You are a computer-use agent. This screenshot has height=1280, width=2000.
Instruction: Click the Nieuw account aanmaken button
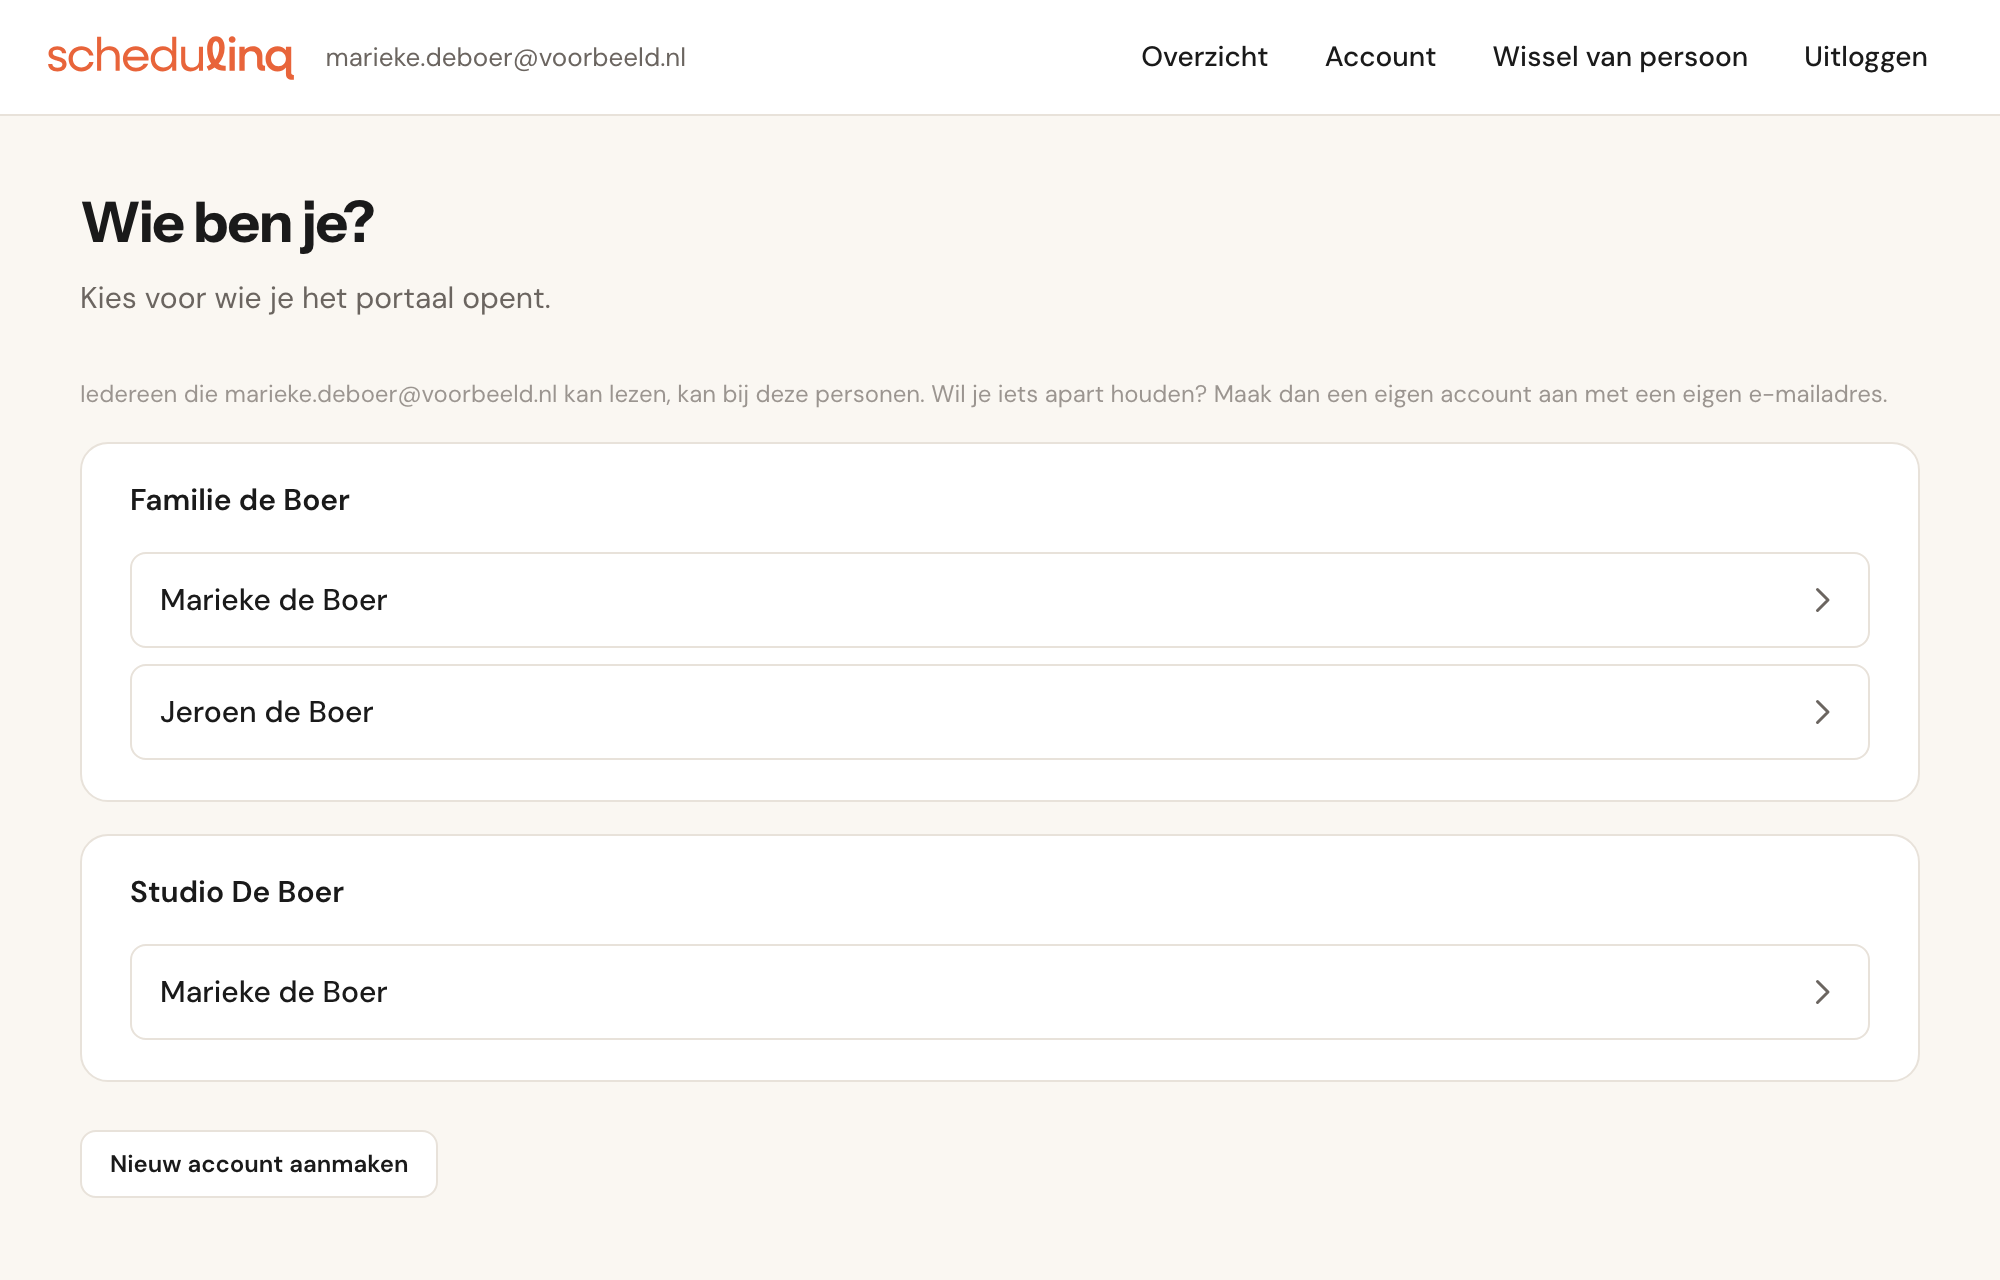pos(259,1164)
